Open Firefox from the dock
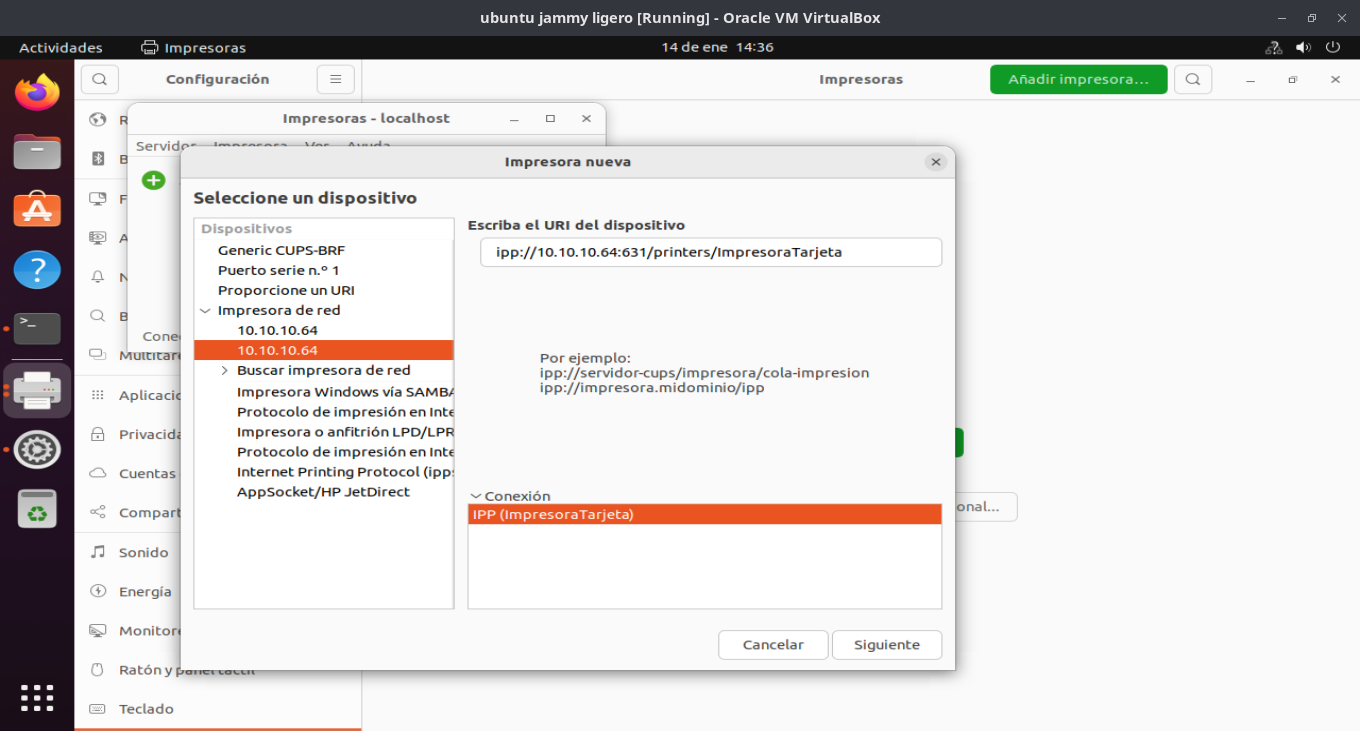 [x=37, y=93]
